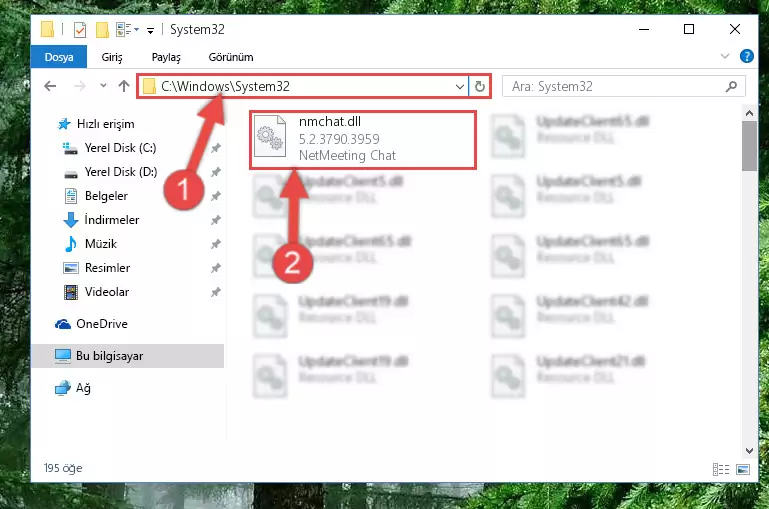Click the 195 öğe status bar text

point(63,468)
